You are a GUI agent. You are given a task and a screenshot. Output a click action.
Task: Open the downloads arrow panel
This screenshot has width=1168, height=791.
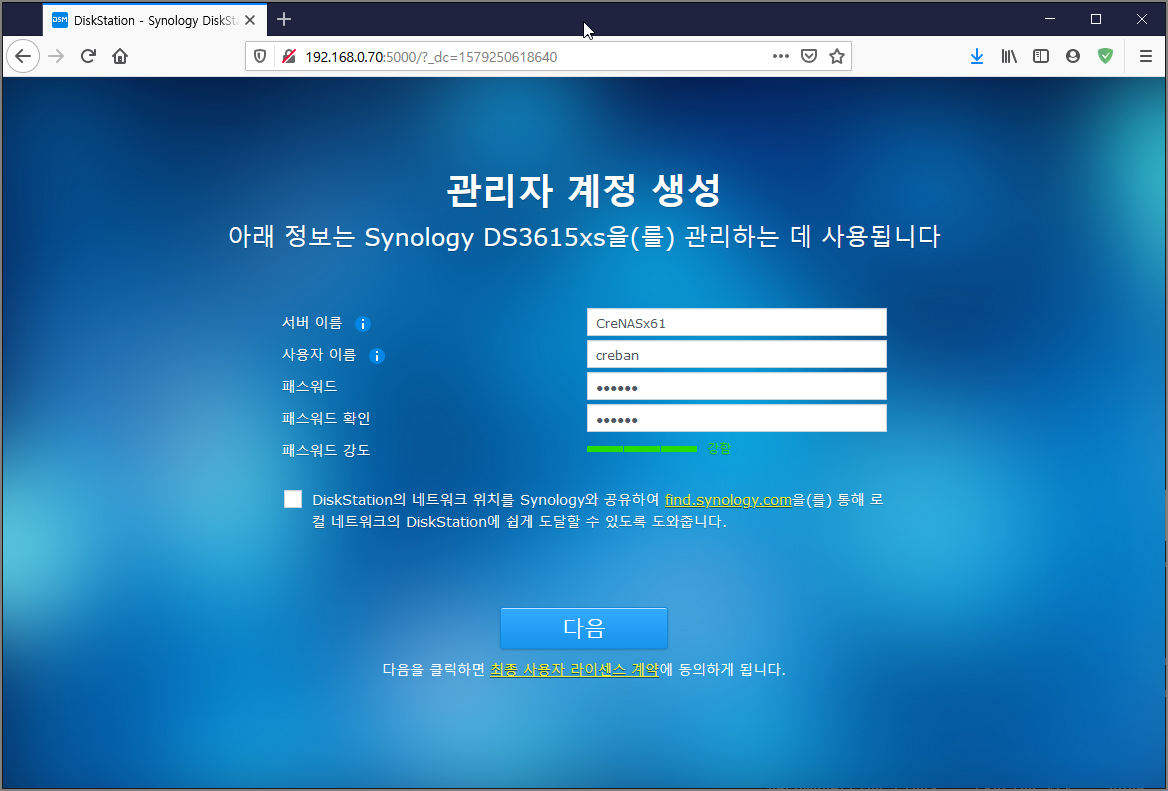[977, 57]
